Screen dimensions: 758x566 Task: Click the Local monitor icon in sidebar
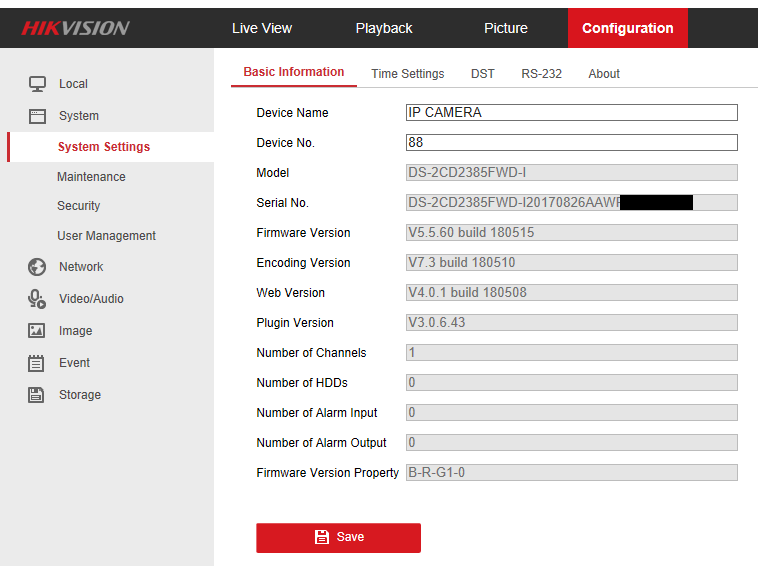(37, 84)
